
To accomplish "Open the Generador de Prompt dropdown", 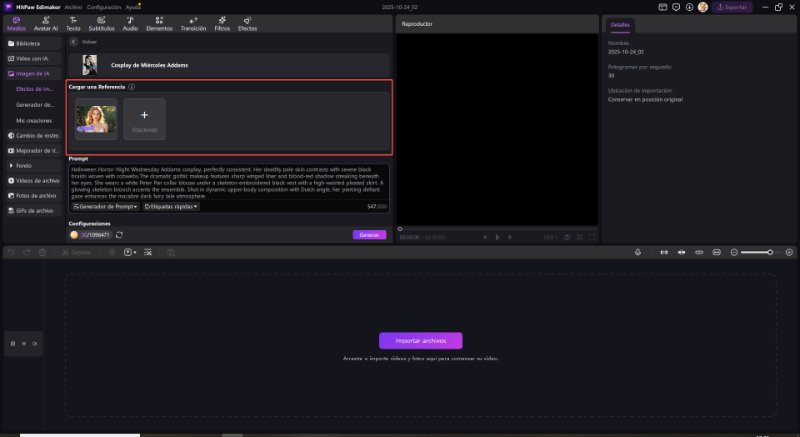I will click(106, 207).
